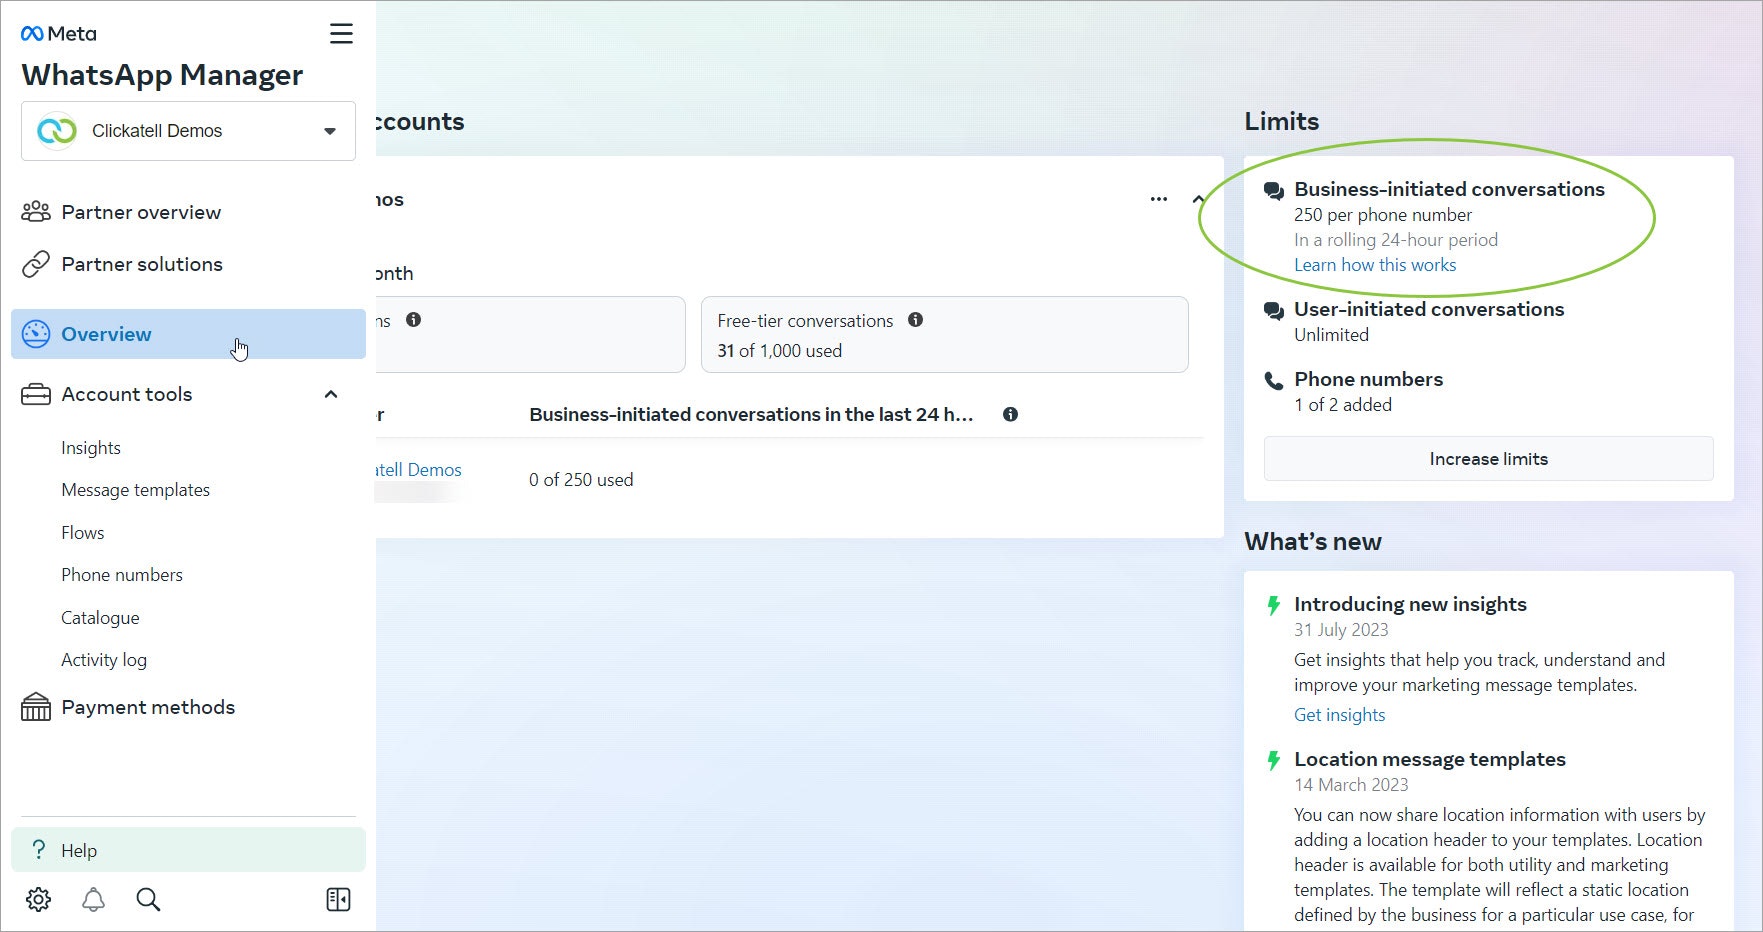
Task: Click info icon beside Free-tier conversations
Action: pyautogui.click(x=915, y=320)
